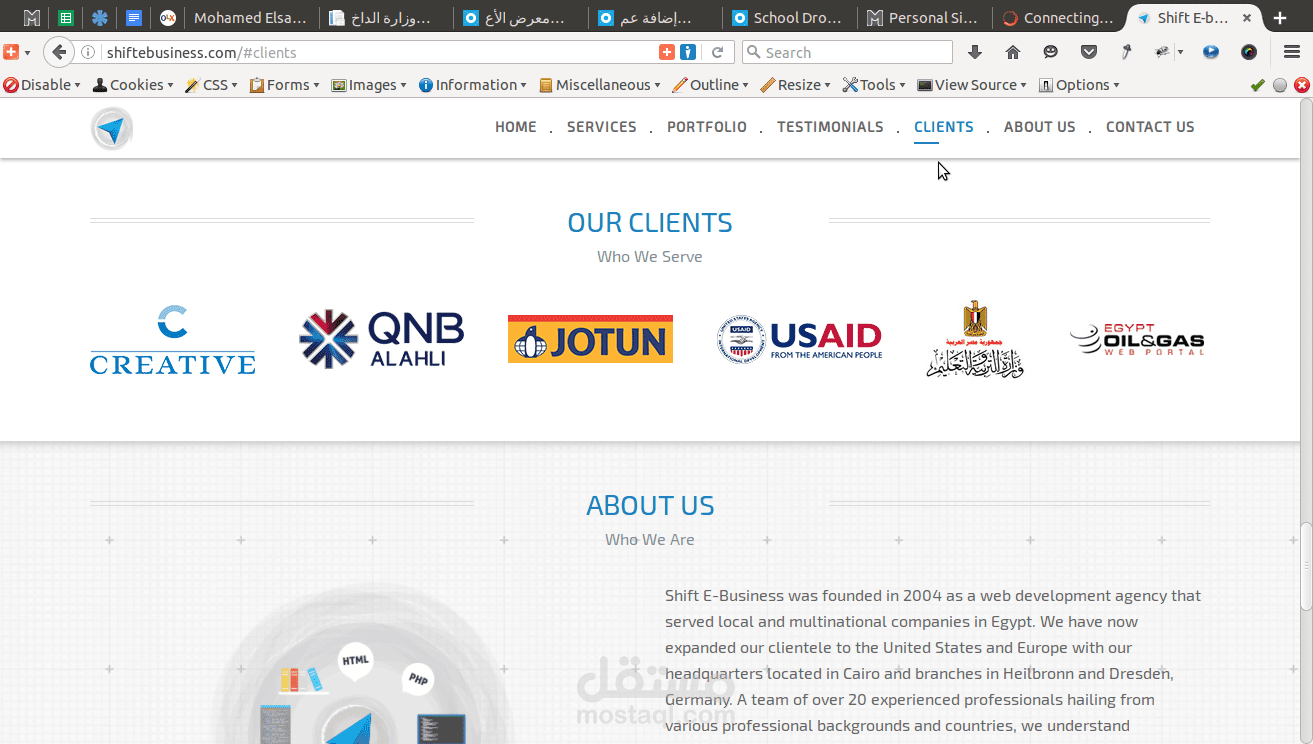Go to SERVICES in site navigation

602,127
